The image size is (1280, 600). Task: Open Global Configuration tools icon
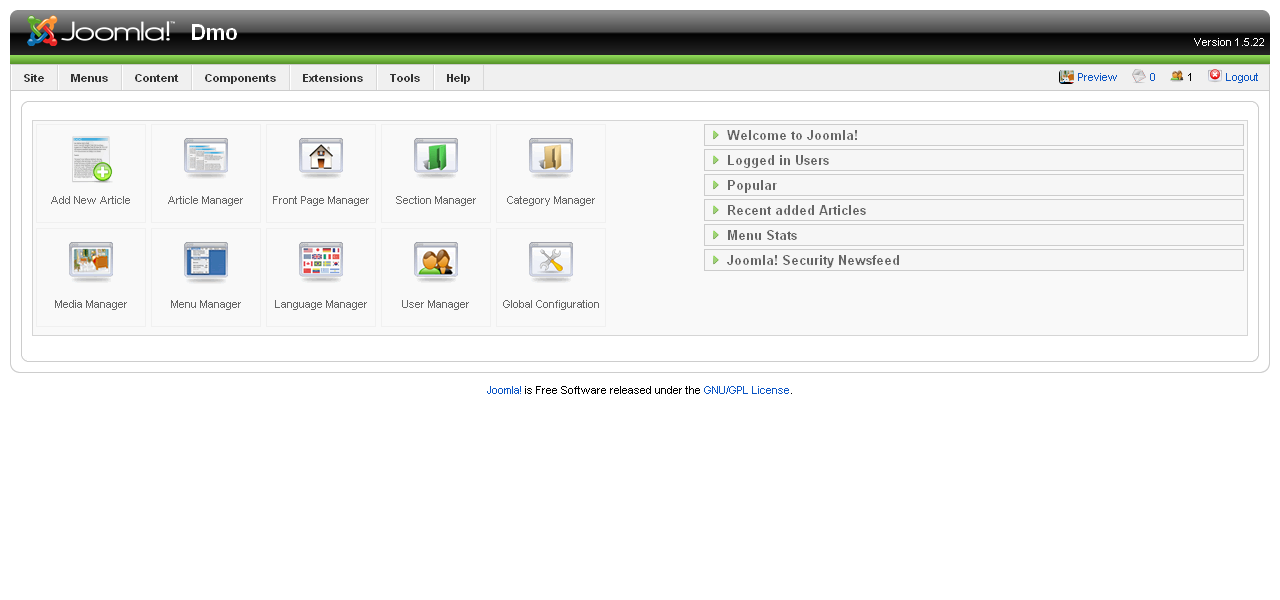[x=551, y=263]
